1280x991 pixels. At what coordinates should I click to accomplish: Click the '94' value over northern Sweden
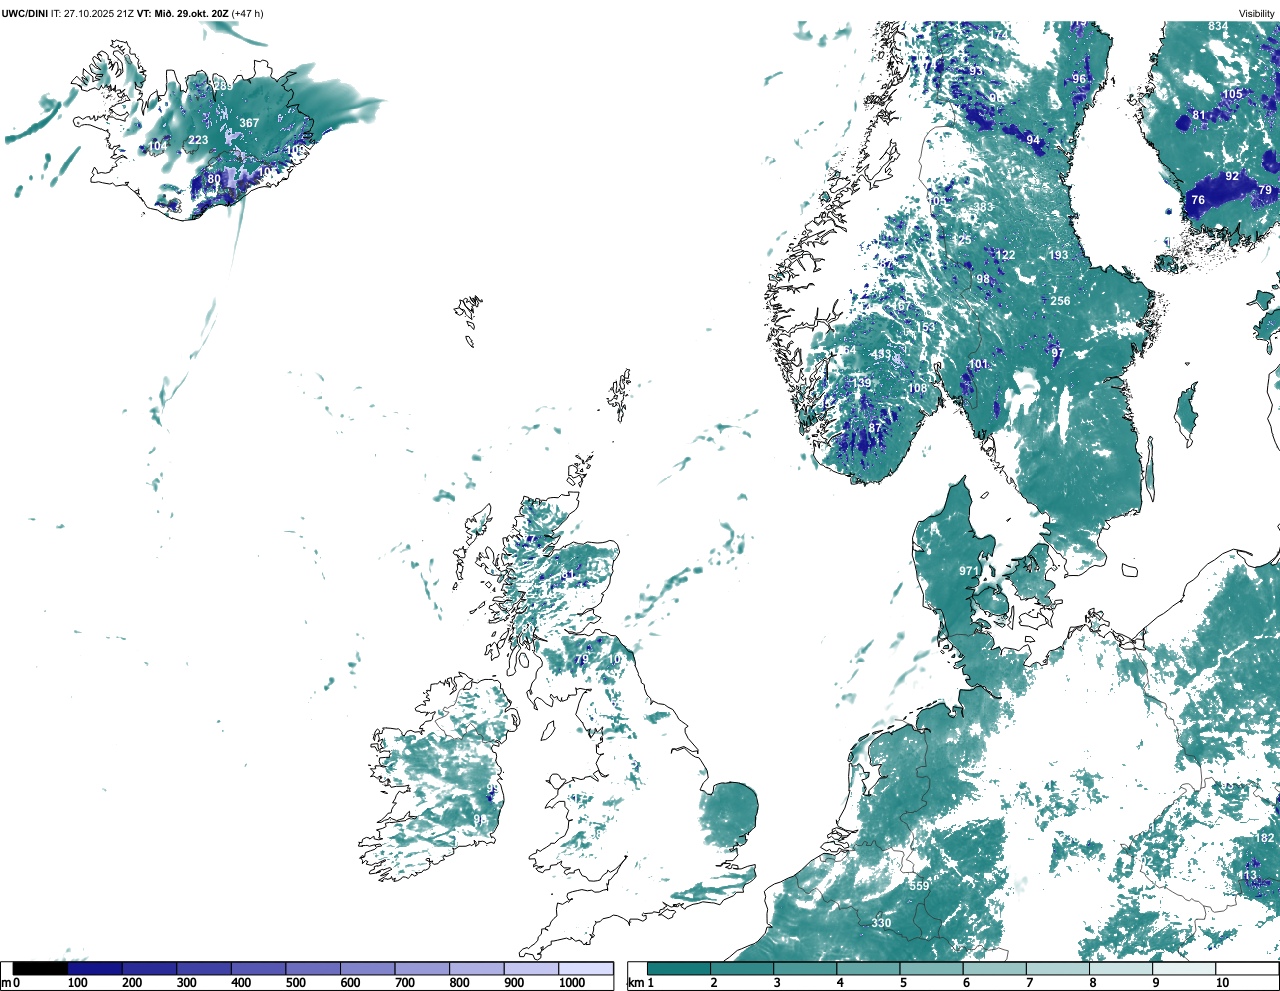[x=1033, y=141]
